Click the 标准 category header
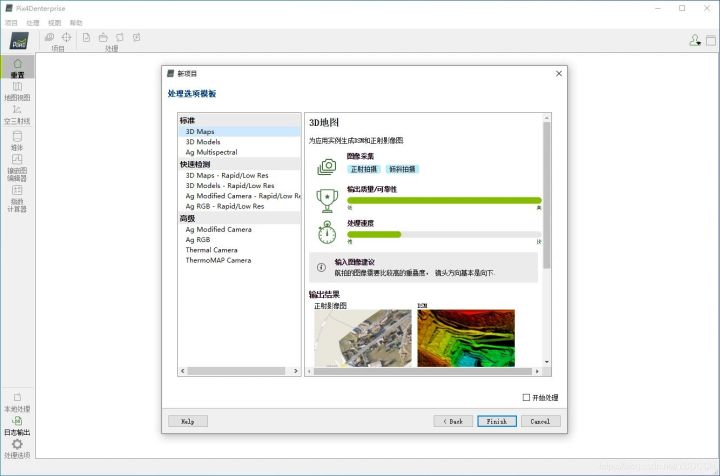 pyautogui.click(x=239, y=120)
